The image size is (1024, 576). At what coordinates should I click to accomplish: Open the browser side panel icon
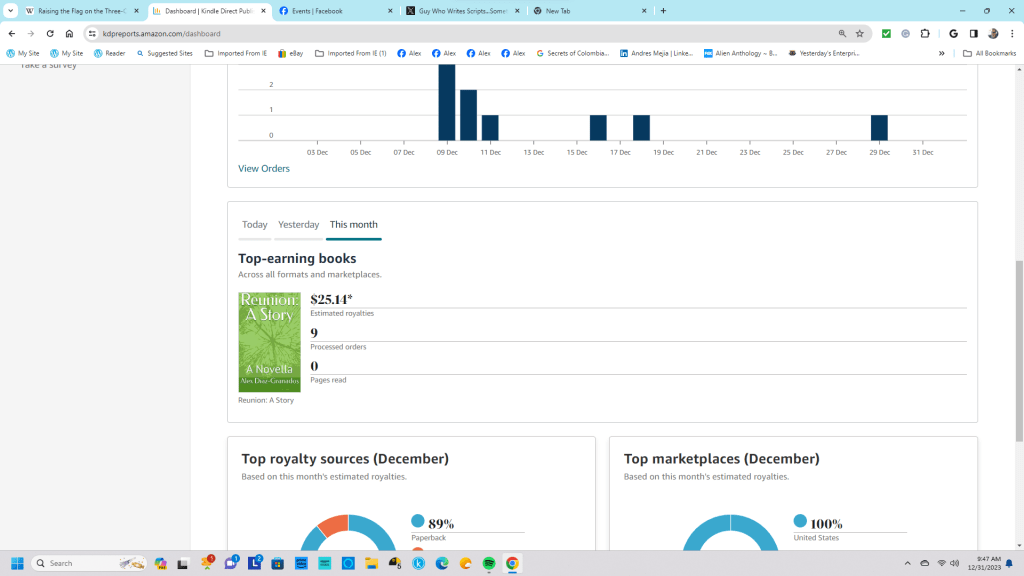[973, 33]
